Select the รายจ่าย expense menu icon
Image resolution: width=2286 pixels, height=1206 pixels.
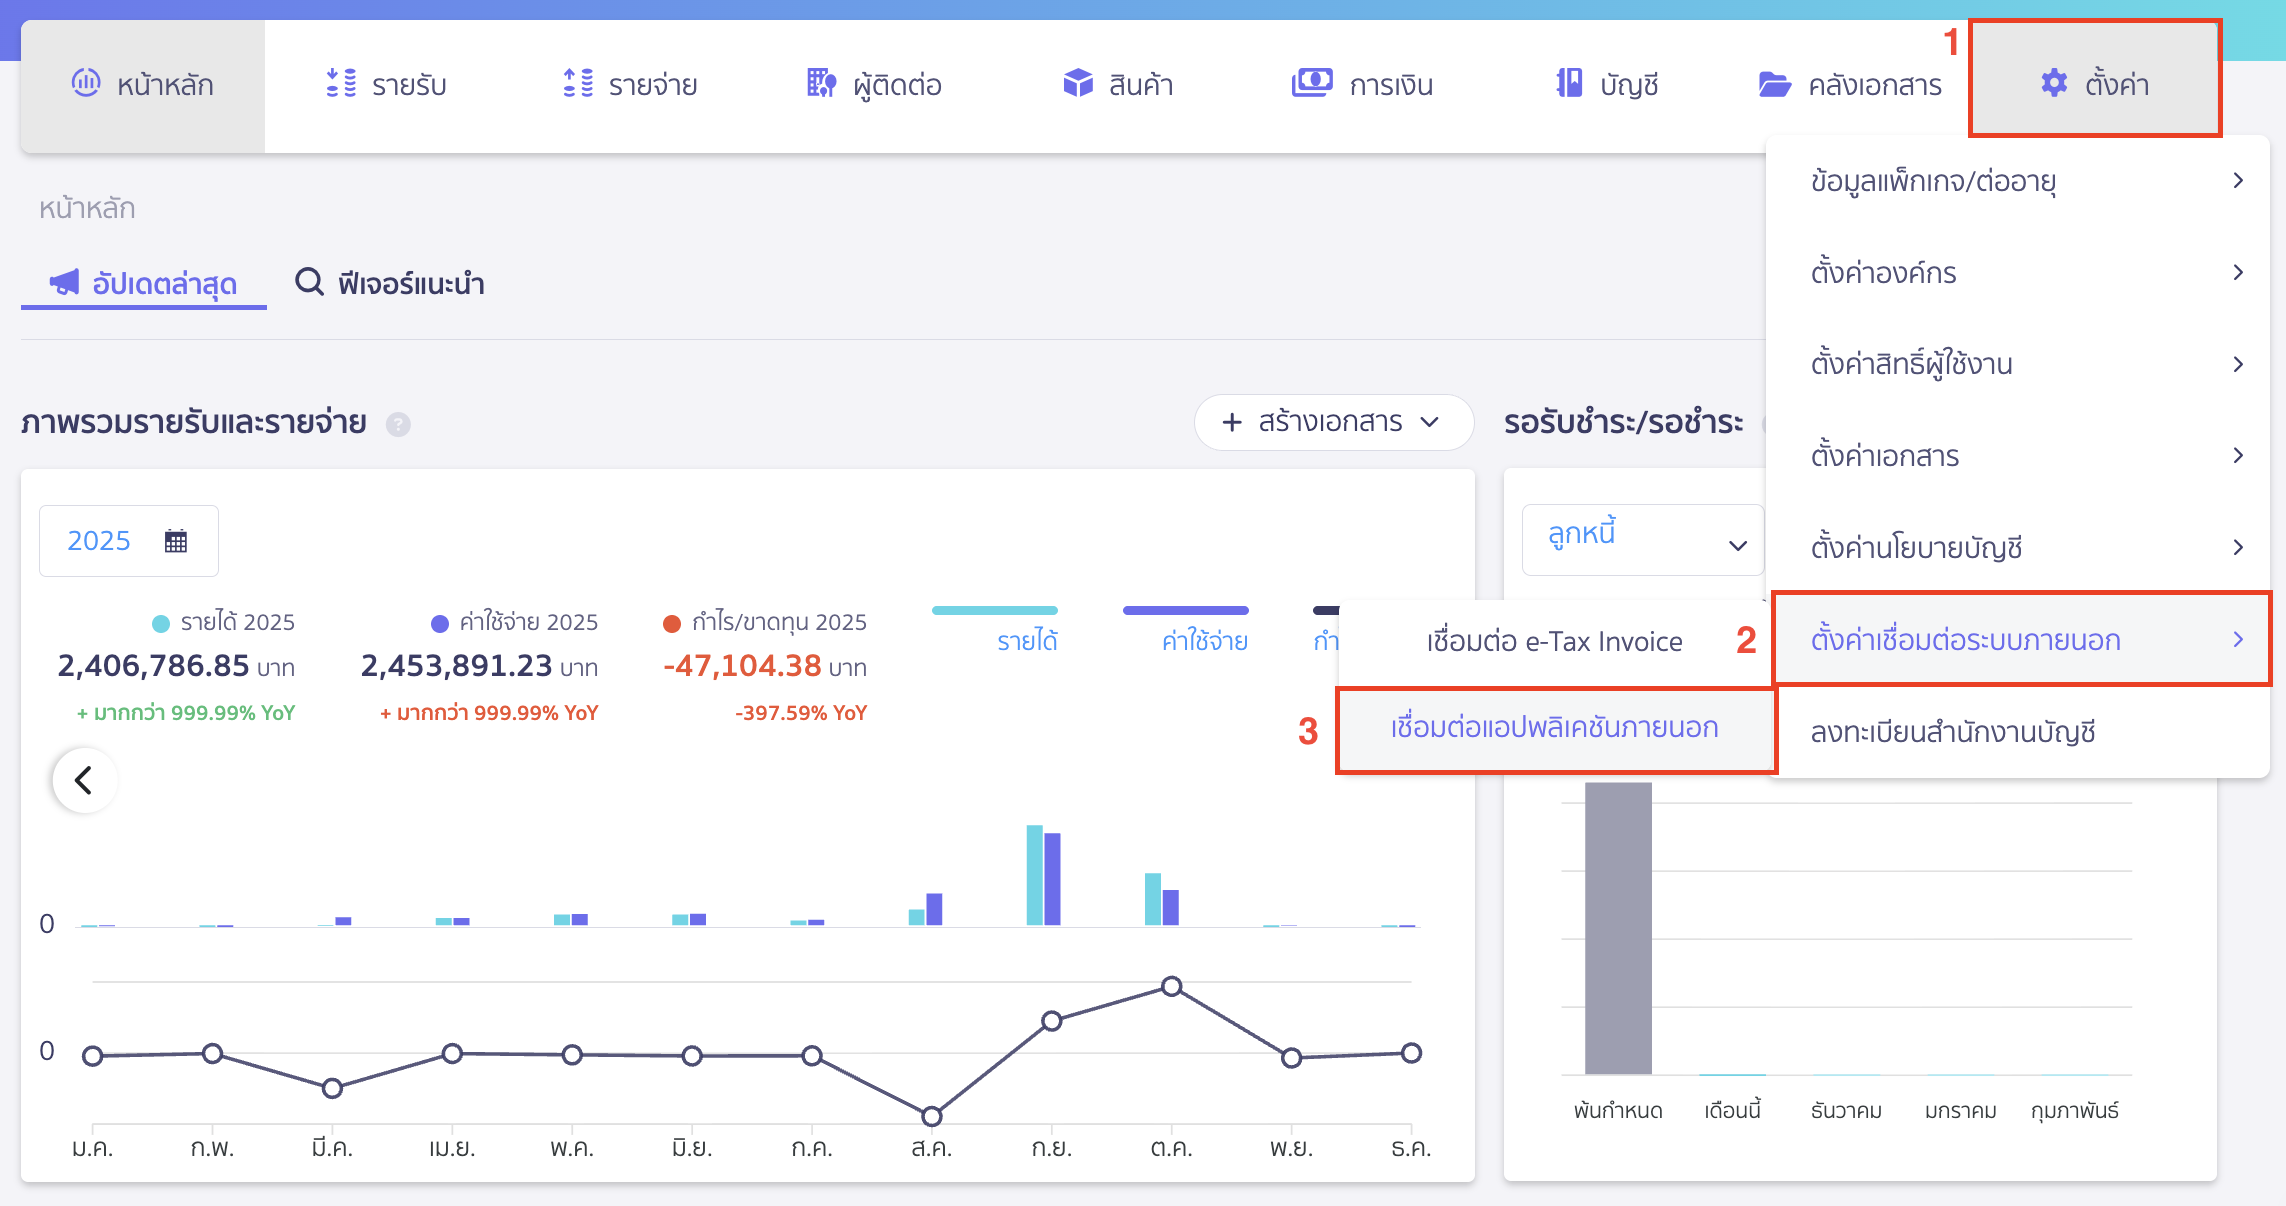pyautogui.click(x=578, y=84)
